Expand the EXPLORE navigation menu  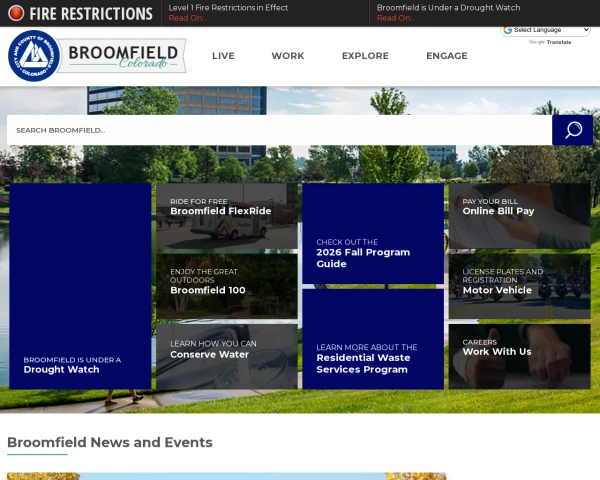pyautogui.click(x=365, y=56)
